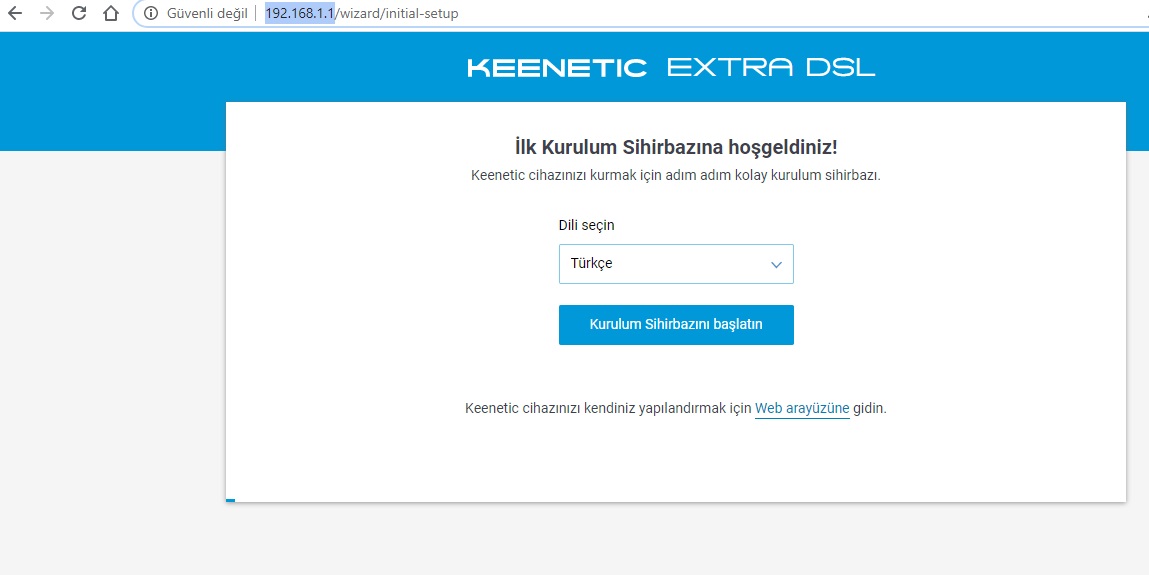Click the browser forward arrow

[x=47, y=13]
